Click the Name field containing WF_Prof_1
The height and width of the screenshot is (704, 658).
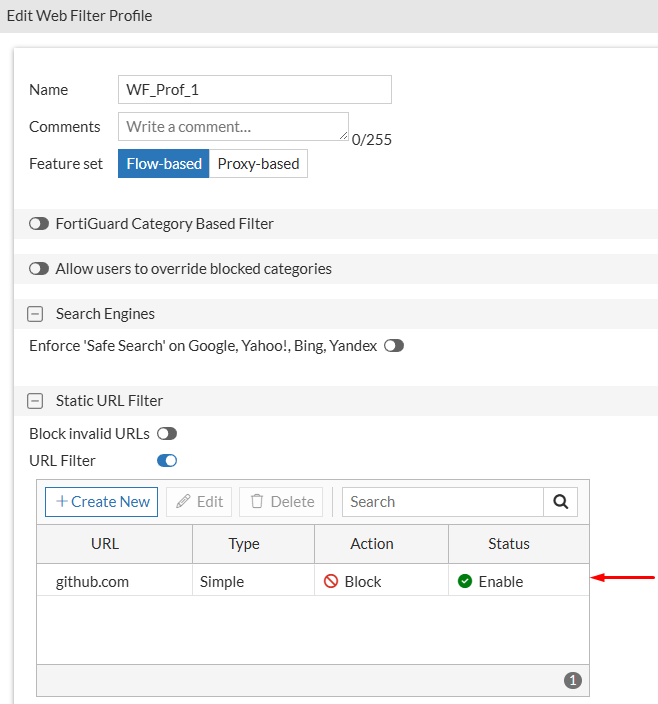[254, 90]
